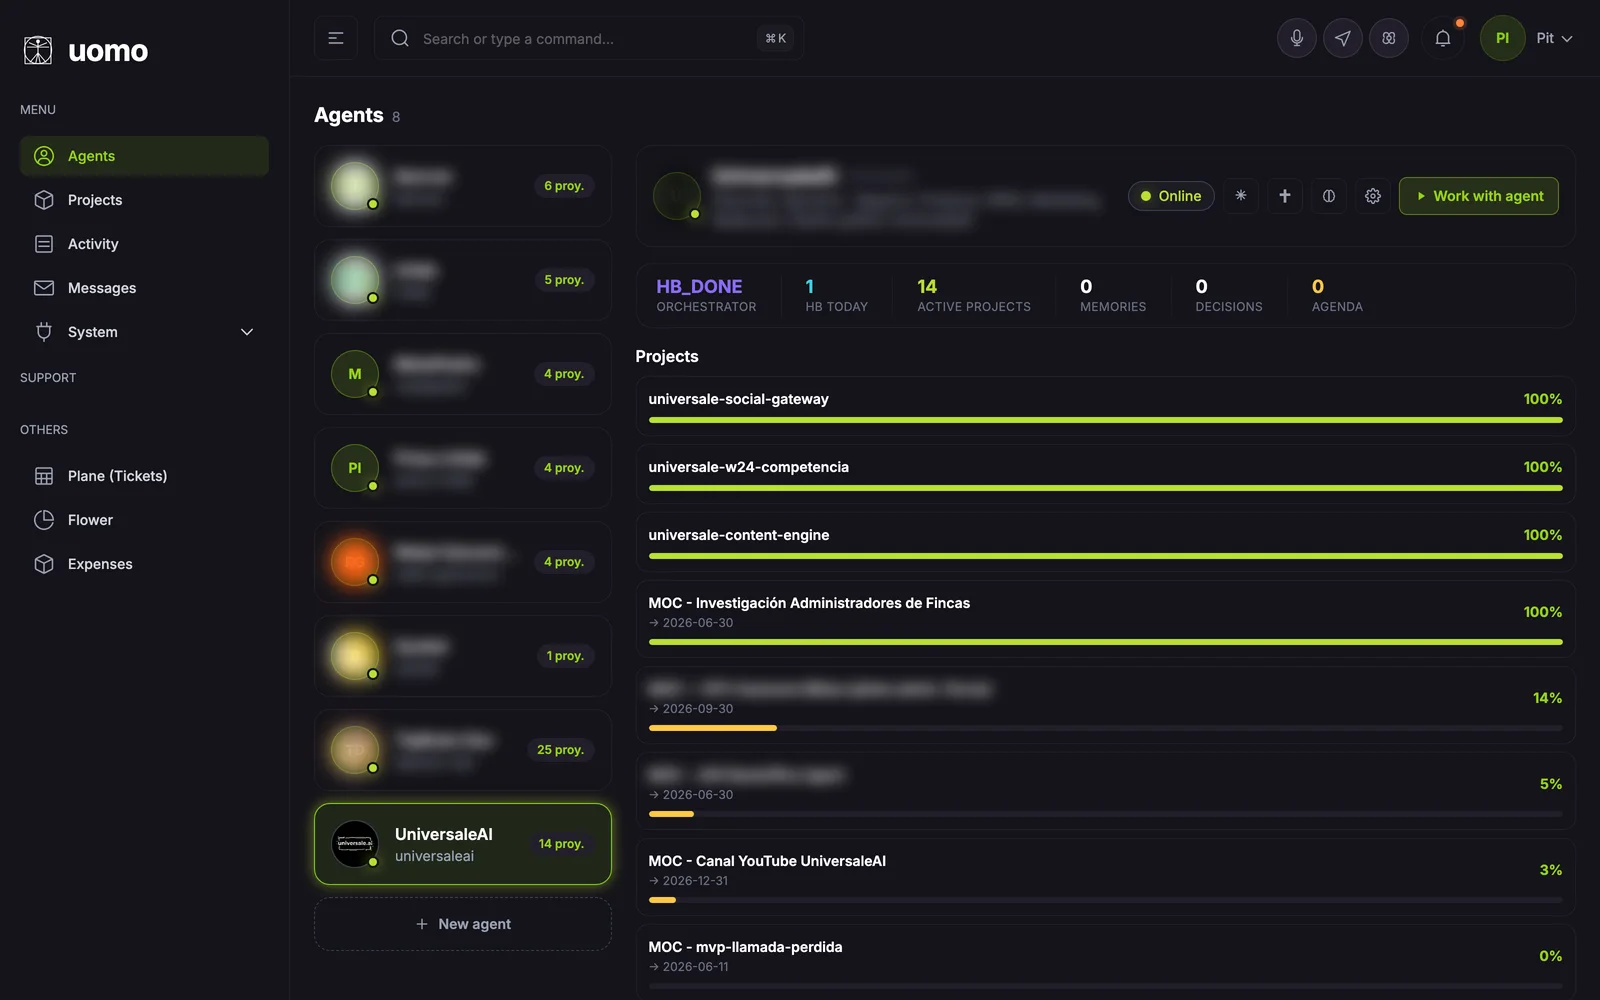Click the uomo logo icon
This screenshot has width=1600, height=1000.
(x=38, y=50)
